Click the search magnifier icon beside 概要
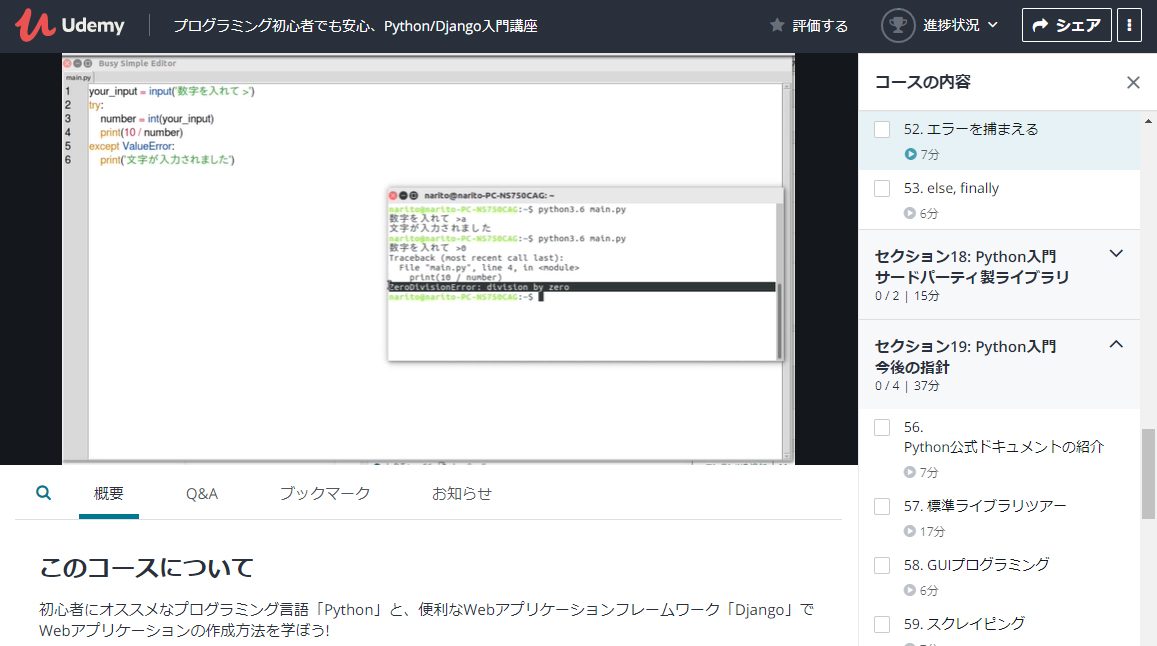The image size is (1157, 646). click(x=44, y=492)
